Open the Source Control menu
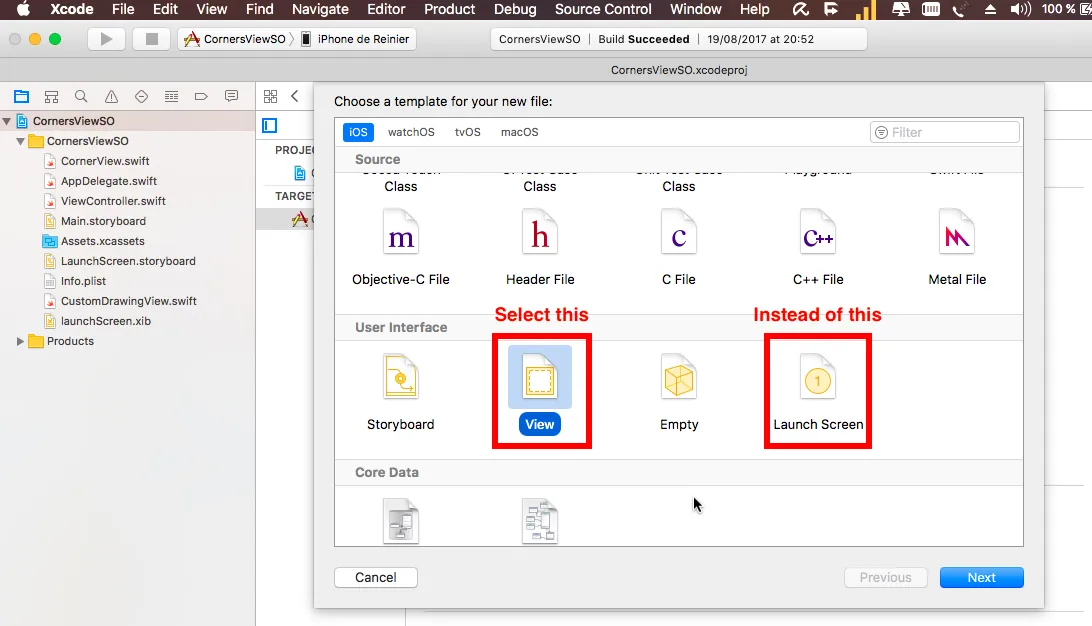The image size is (1092, 626). pyautogui.click(x=603, y=9)
